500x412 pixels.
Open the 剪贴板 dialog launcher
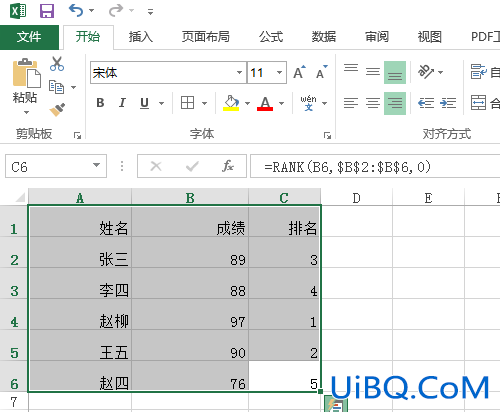77,135
